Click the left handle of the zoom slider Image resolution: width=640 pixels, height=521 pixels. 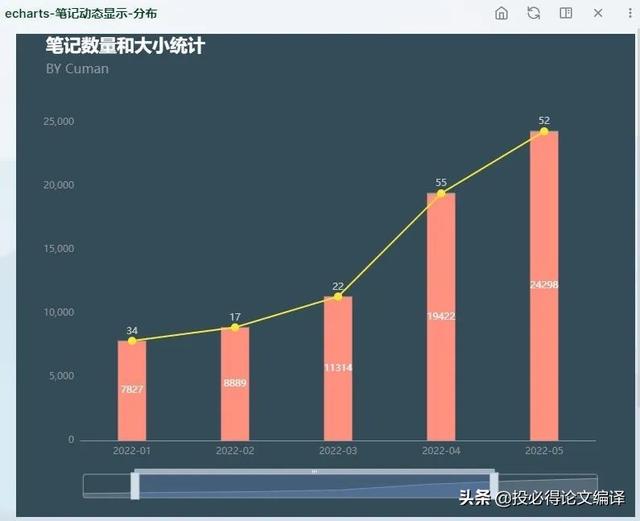135,485
